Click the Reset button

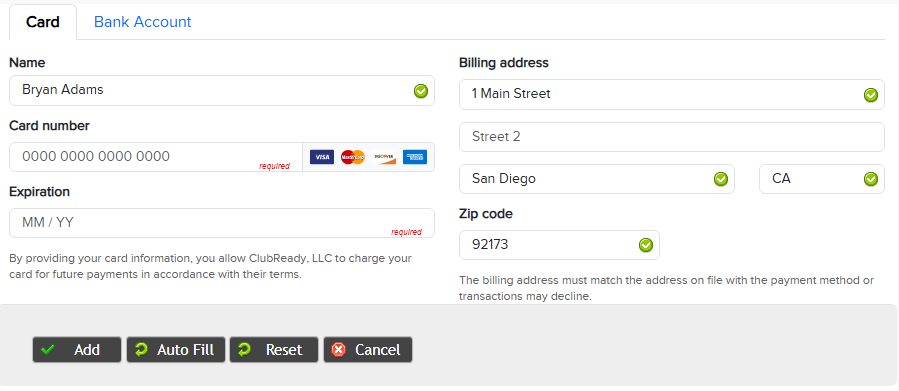274,350
